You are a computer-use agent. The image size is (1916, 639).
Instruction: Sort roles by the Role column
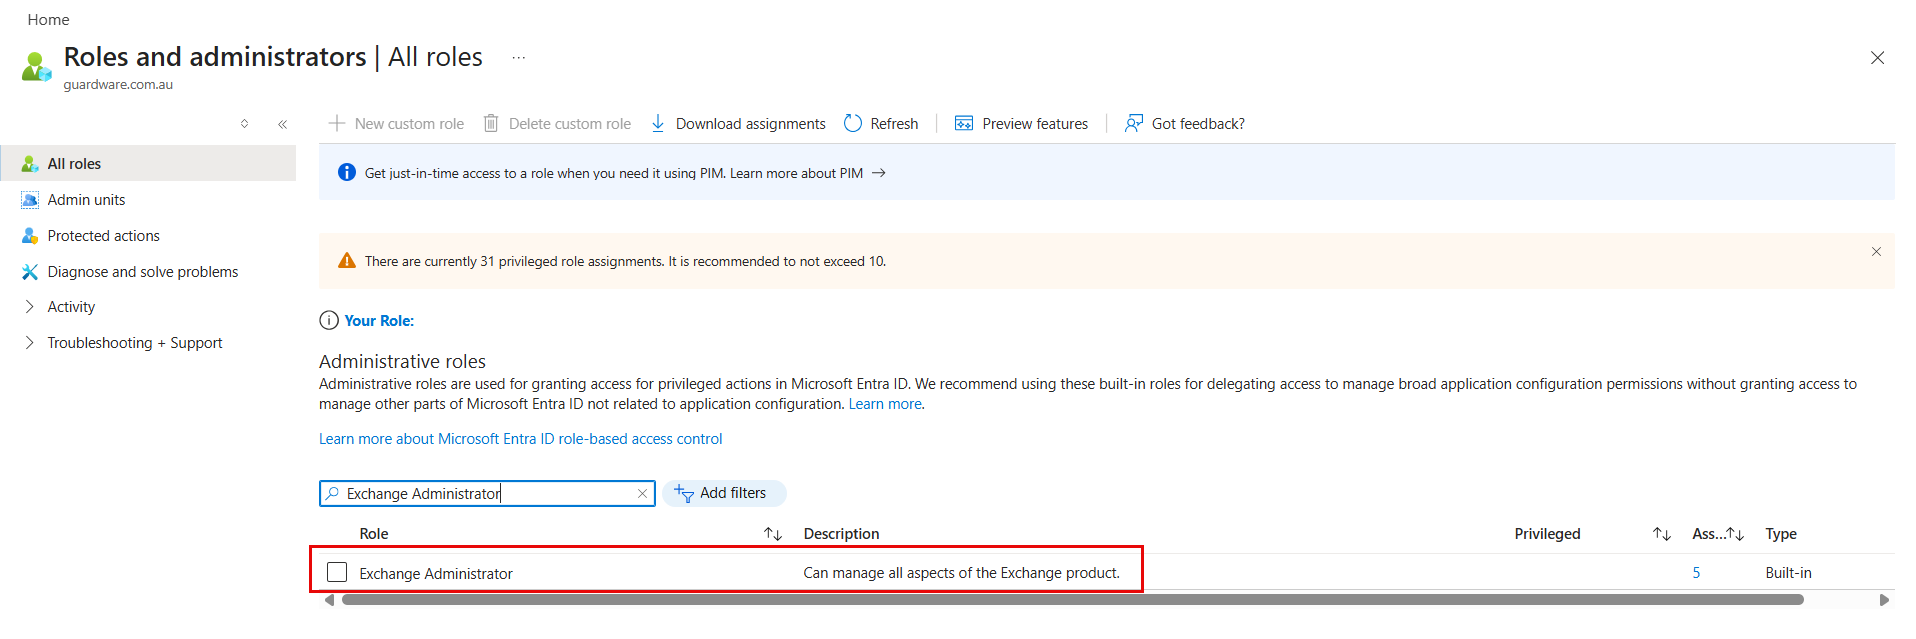[772, 534]
